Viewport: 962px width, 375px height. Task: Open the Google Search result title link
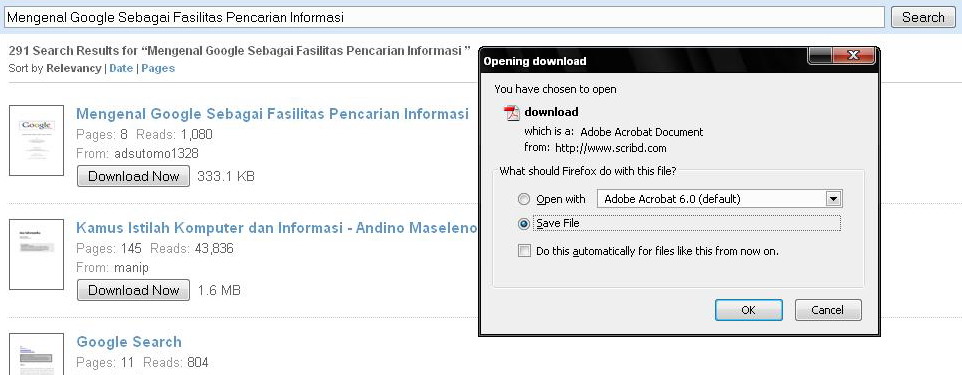point(129,342)
